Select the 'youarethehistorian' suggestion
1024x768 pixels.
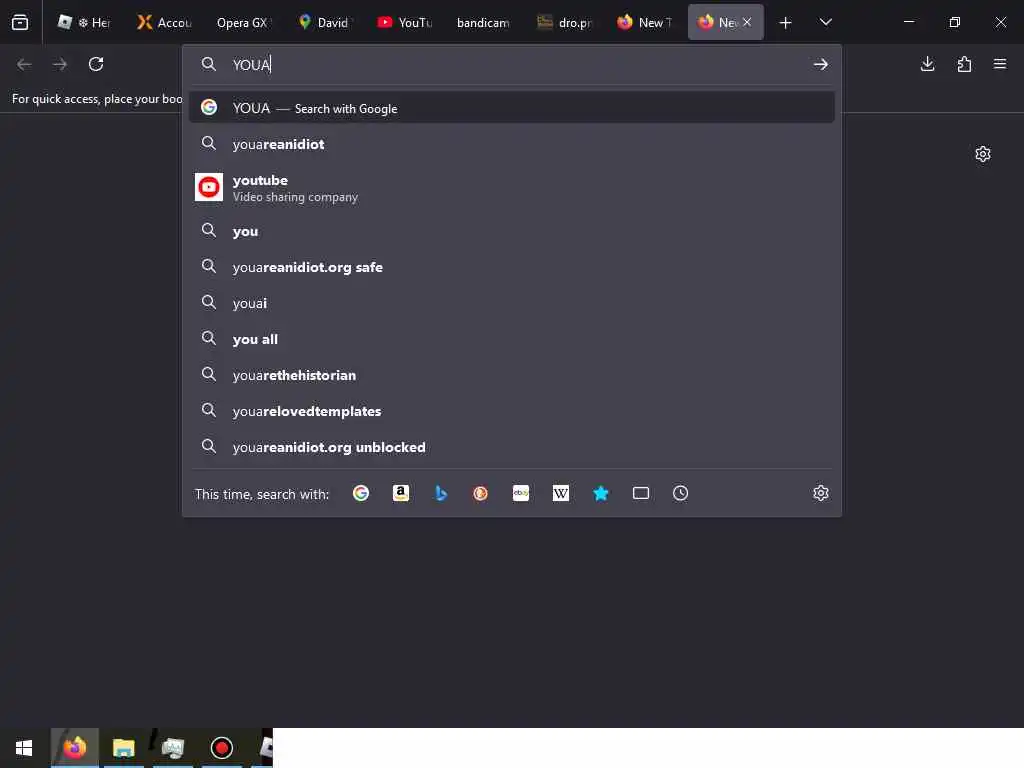point(511,375)
